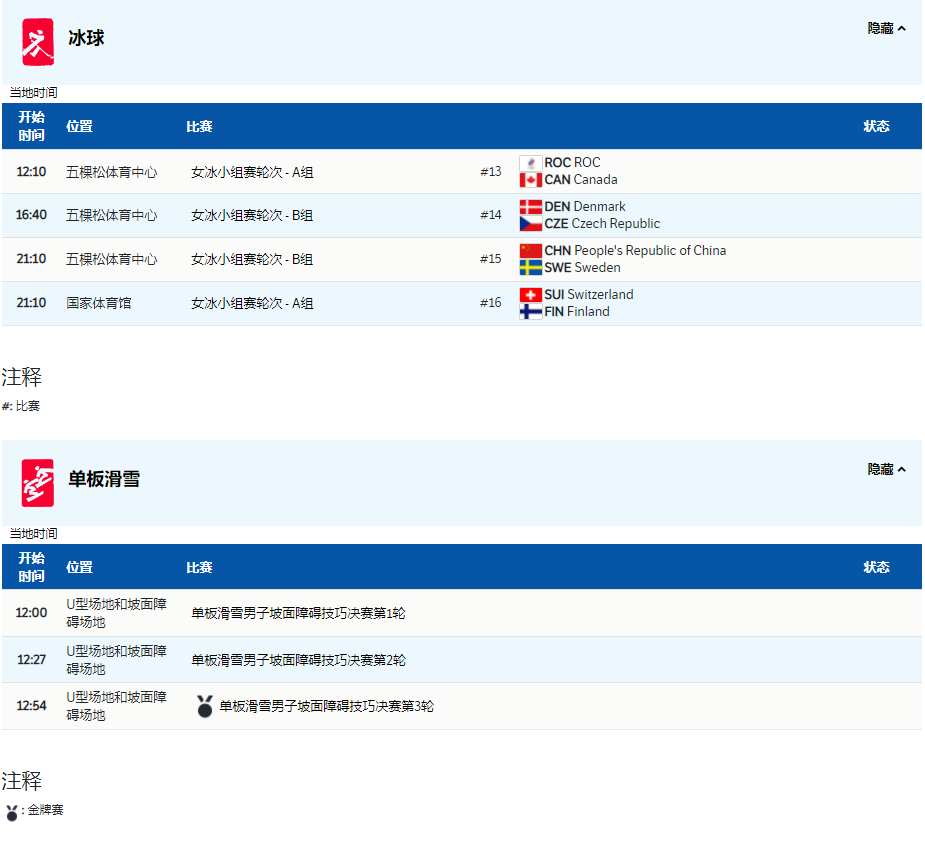925x841 pixels.
Task: Open the 单板滑雪男子坡面障碍技巧决赛第2轮 event
Action: point(298,660)
